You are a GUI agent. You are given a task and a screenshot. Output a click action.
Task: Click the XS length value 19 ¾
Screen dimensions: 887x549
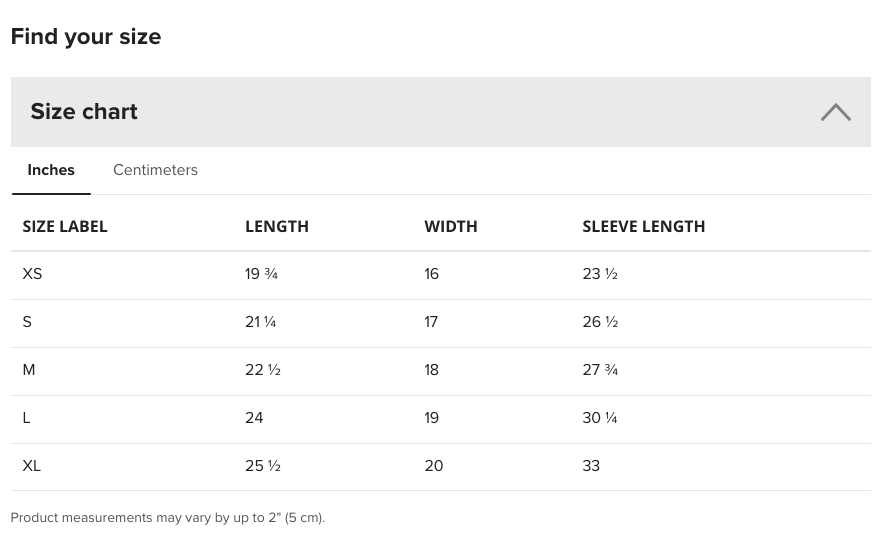click(x=261, y=274)
